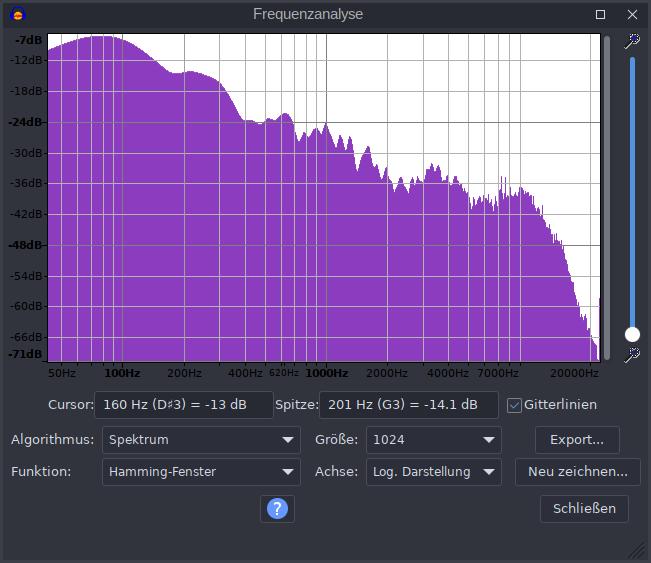
Task: Click the 400Hz label on frequency axis
Action: [x=245, y=373]
